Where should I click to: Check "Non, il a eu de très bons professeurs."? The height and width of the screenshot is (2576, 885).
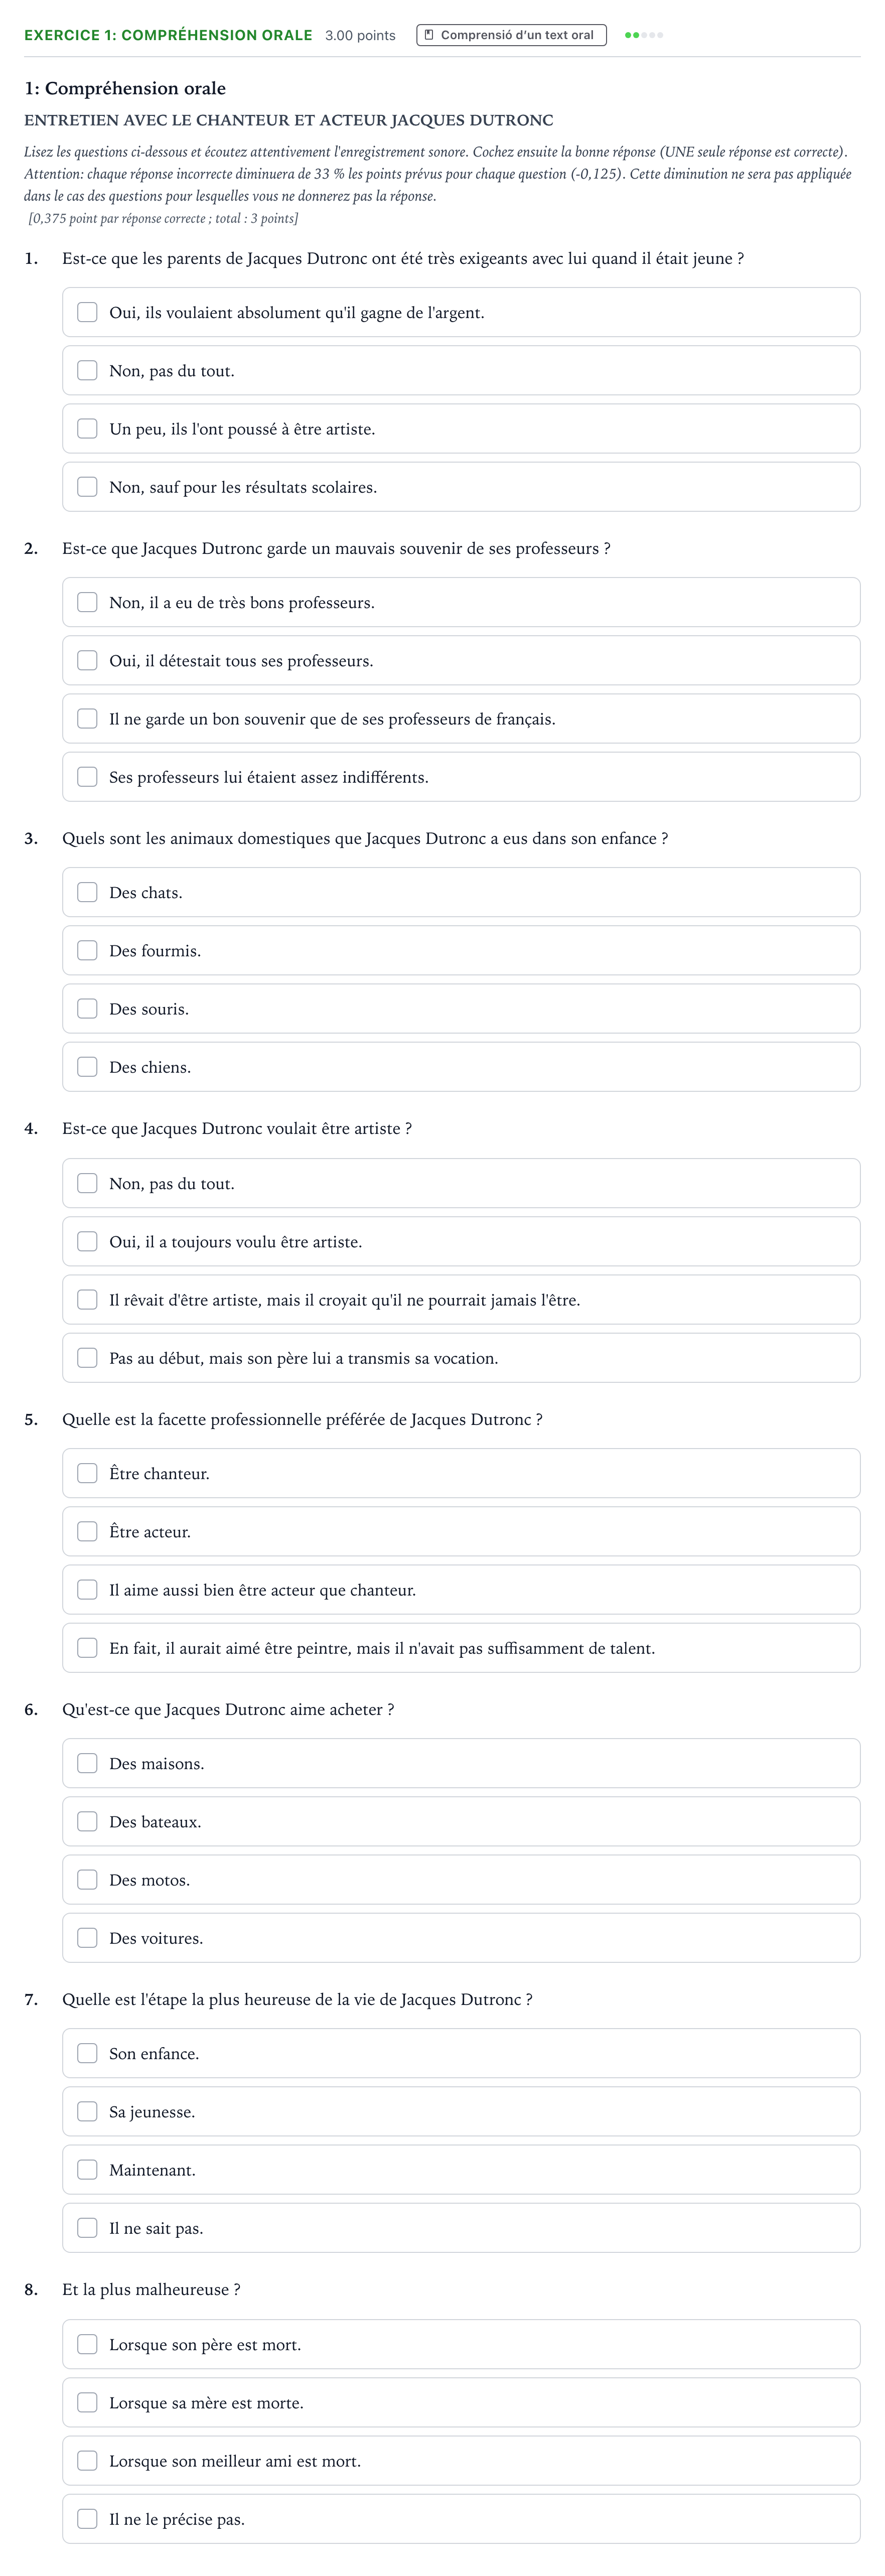[88, 602]
